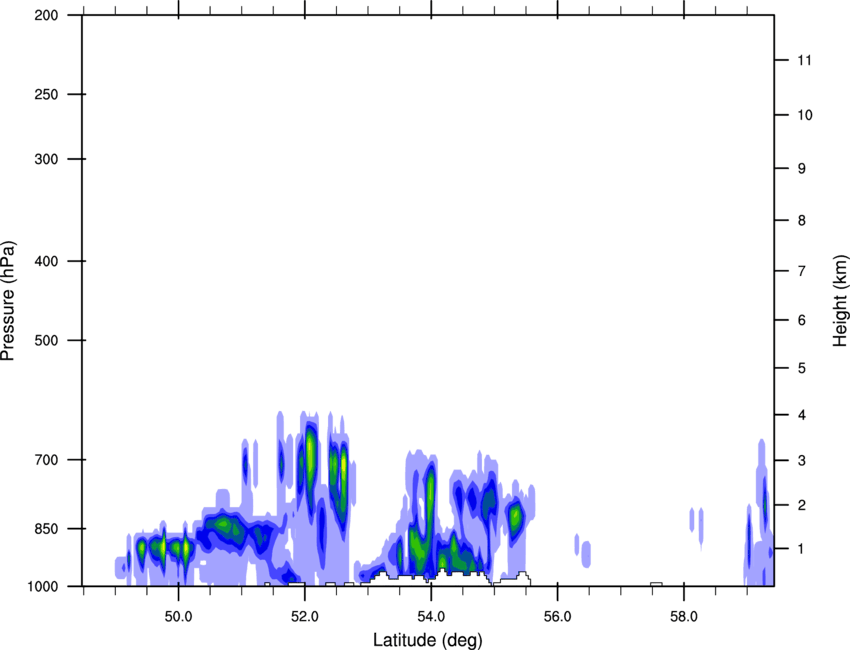Image resolution: width=850 pixels, height=650 pixels.
Task: Click the 58.0 latitude tick label
Action: click(x=684, y=617)
